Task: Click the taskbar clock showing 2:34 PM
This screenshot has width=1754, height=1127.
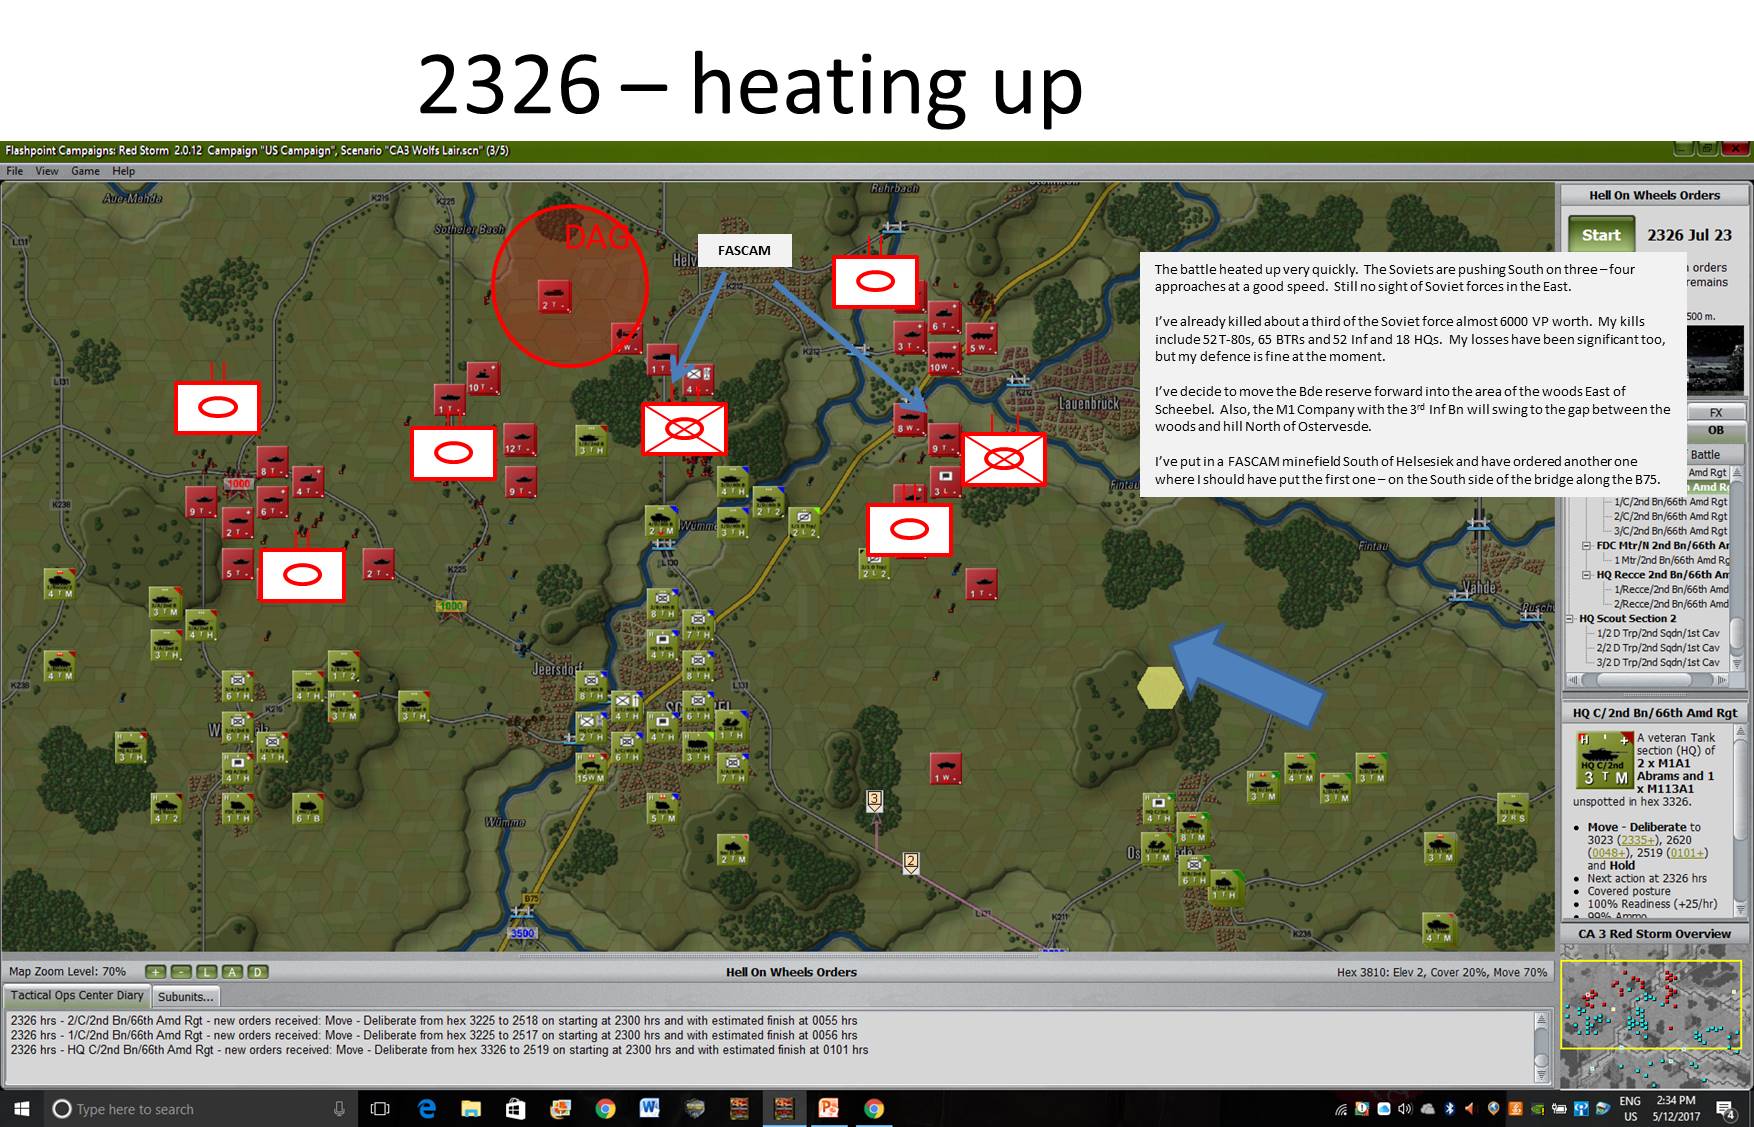Action: (x=1677, y=1108)
